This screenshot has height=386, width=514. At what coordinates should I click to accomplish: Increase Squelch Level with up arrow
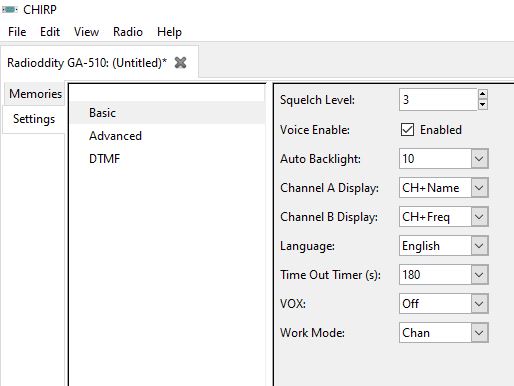pos(482,94)
